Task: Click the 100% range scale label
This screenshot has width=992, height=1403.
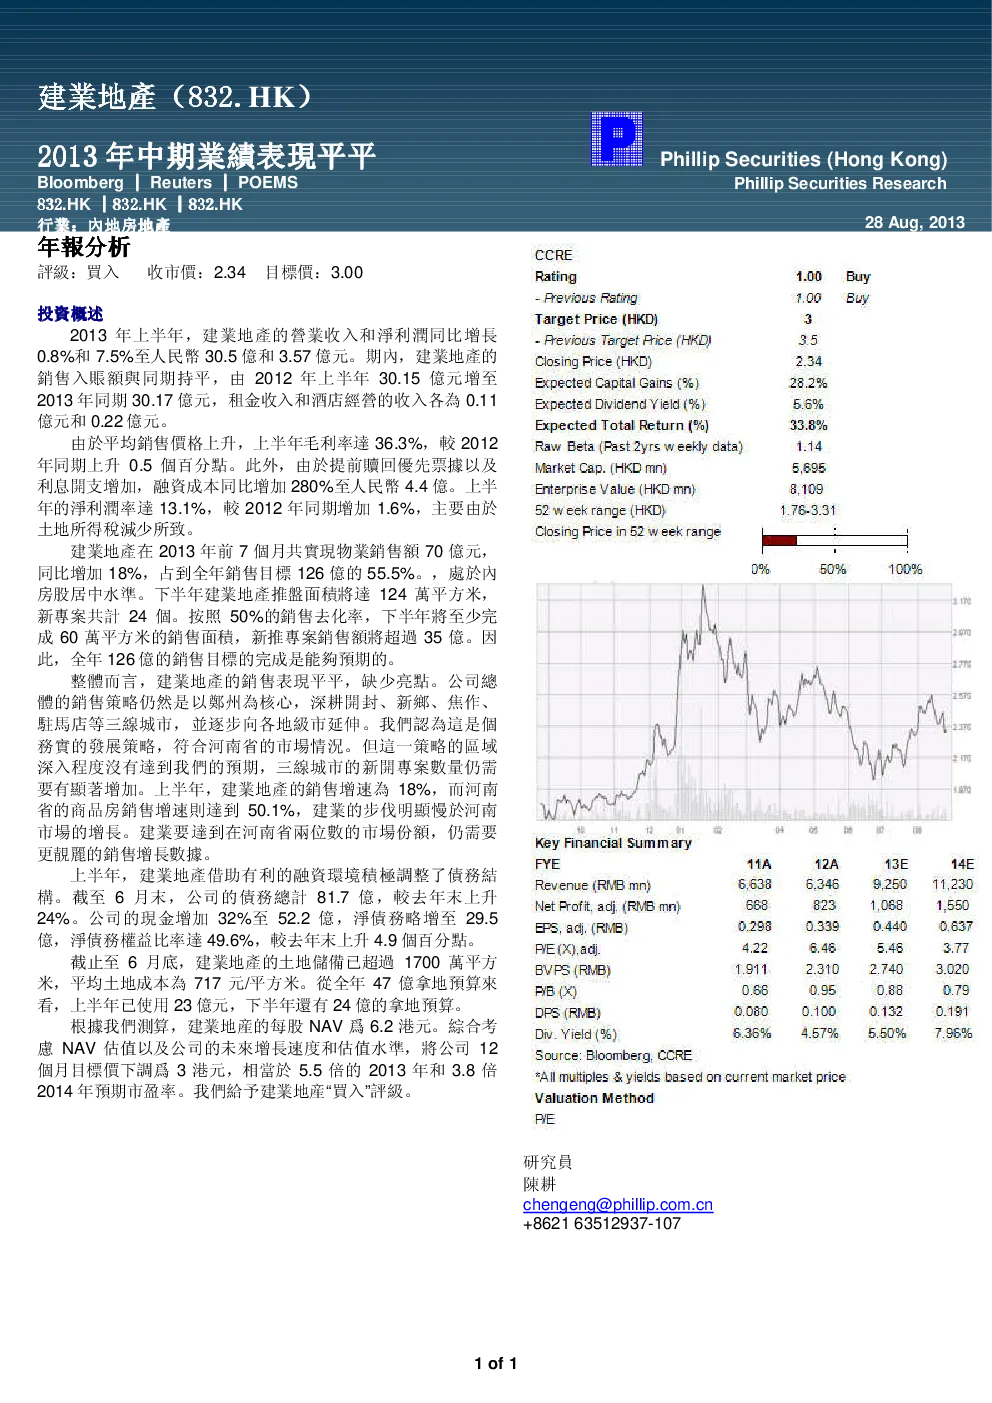Action: coord(905,569)
